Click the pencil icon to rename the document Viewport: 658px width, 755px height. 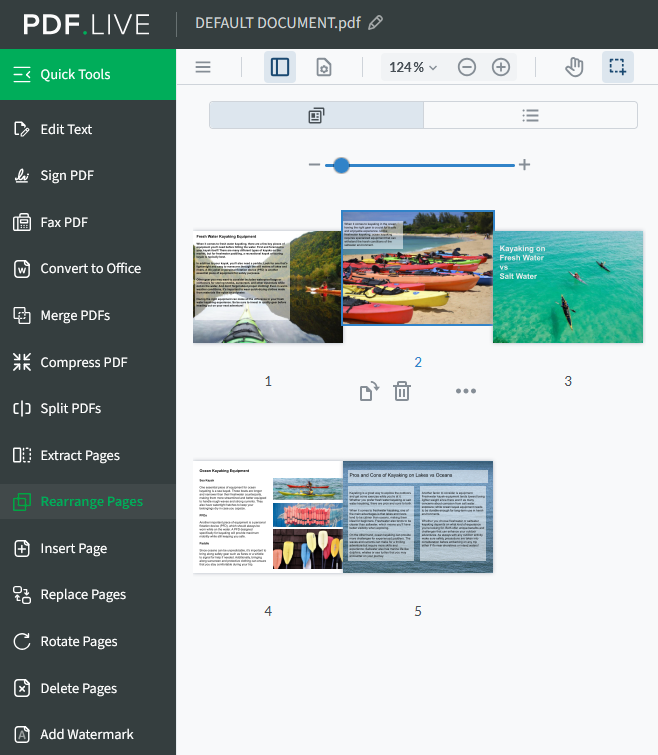(x=375, y=22)
